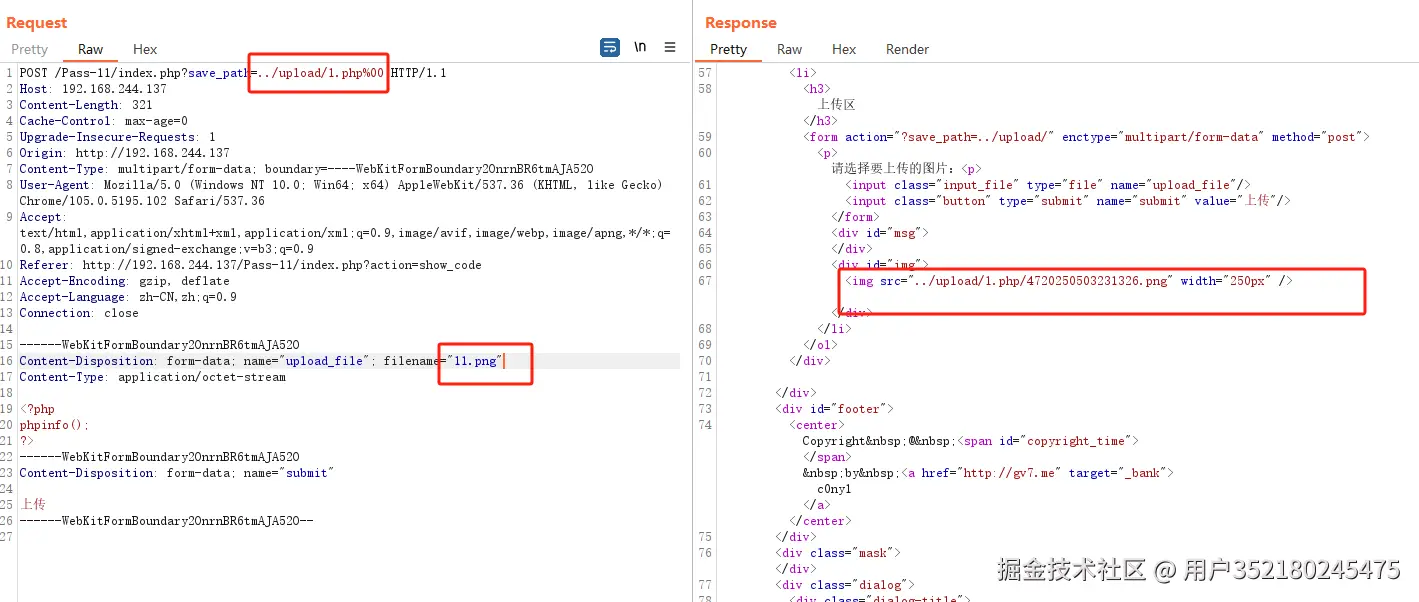Click the Referer header with action=show_code
This screenshot has width=1419, height=602.
tap(250, 265)
